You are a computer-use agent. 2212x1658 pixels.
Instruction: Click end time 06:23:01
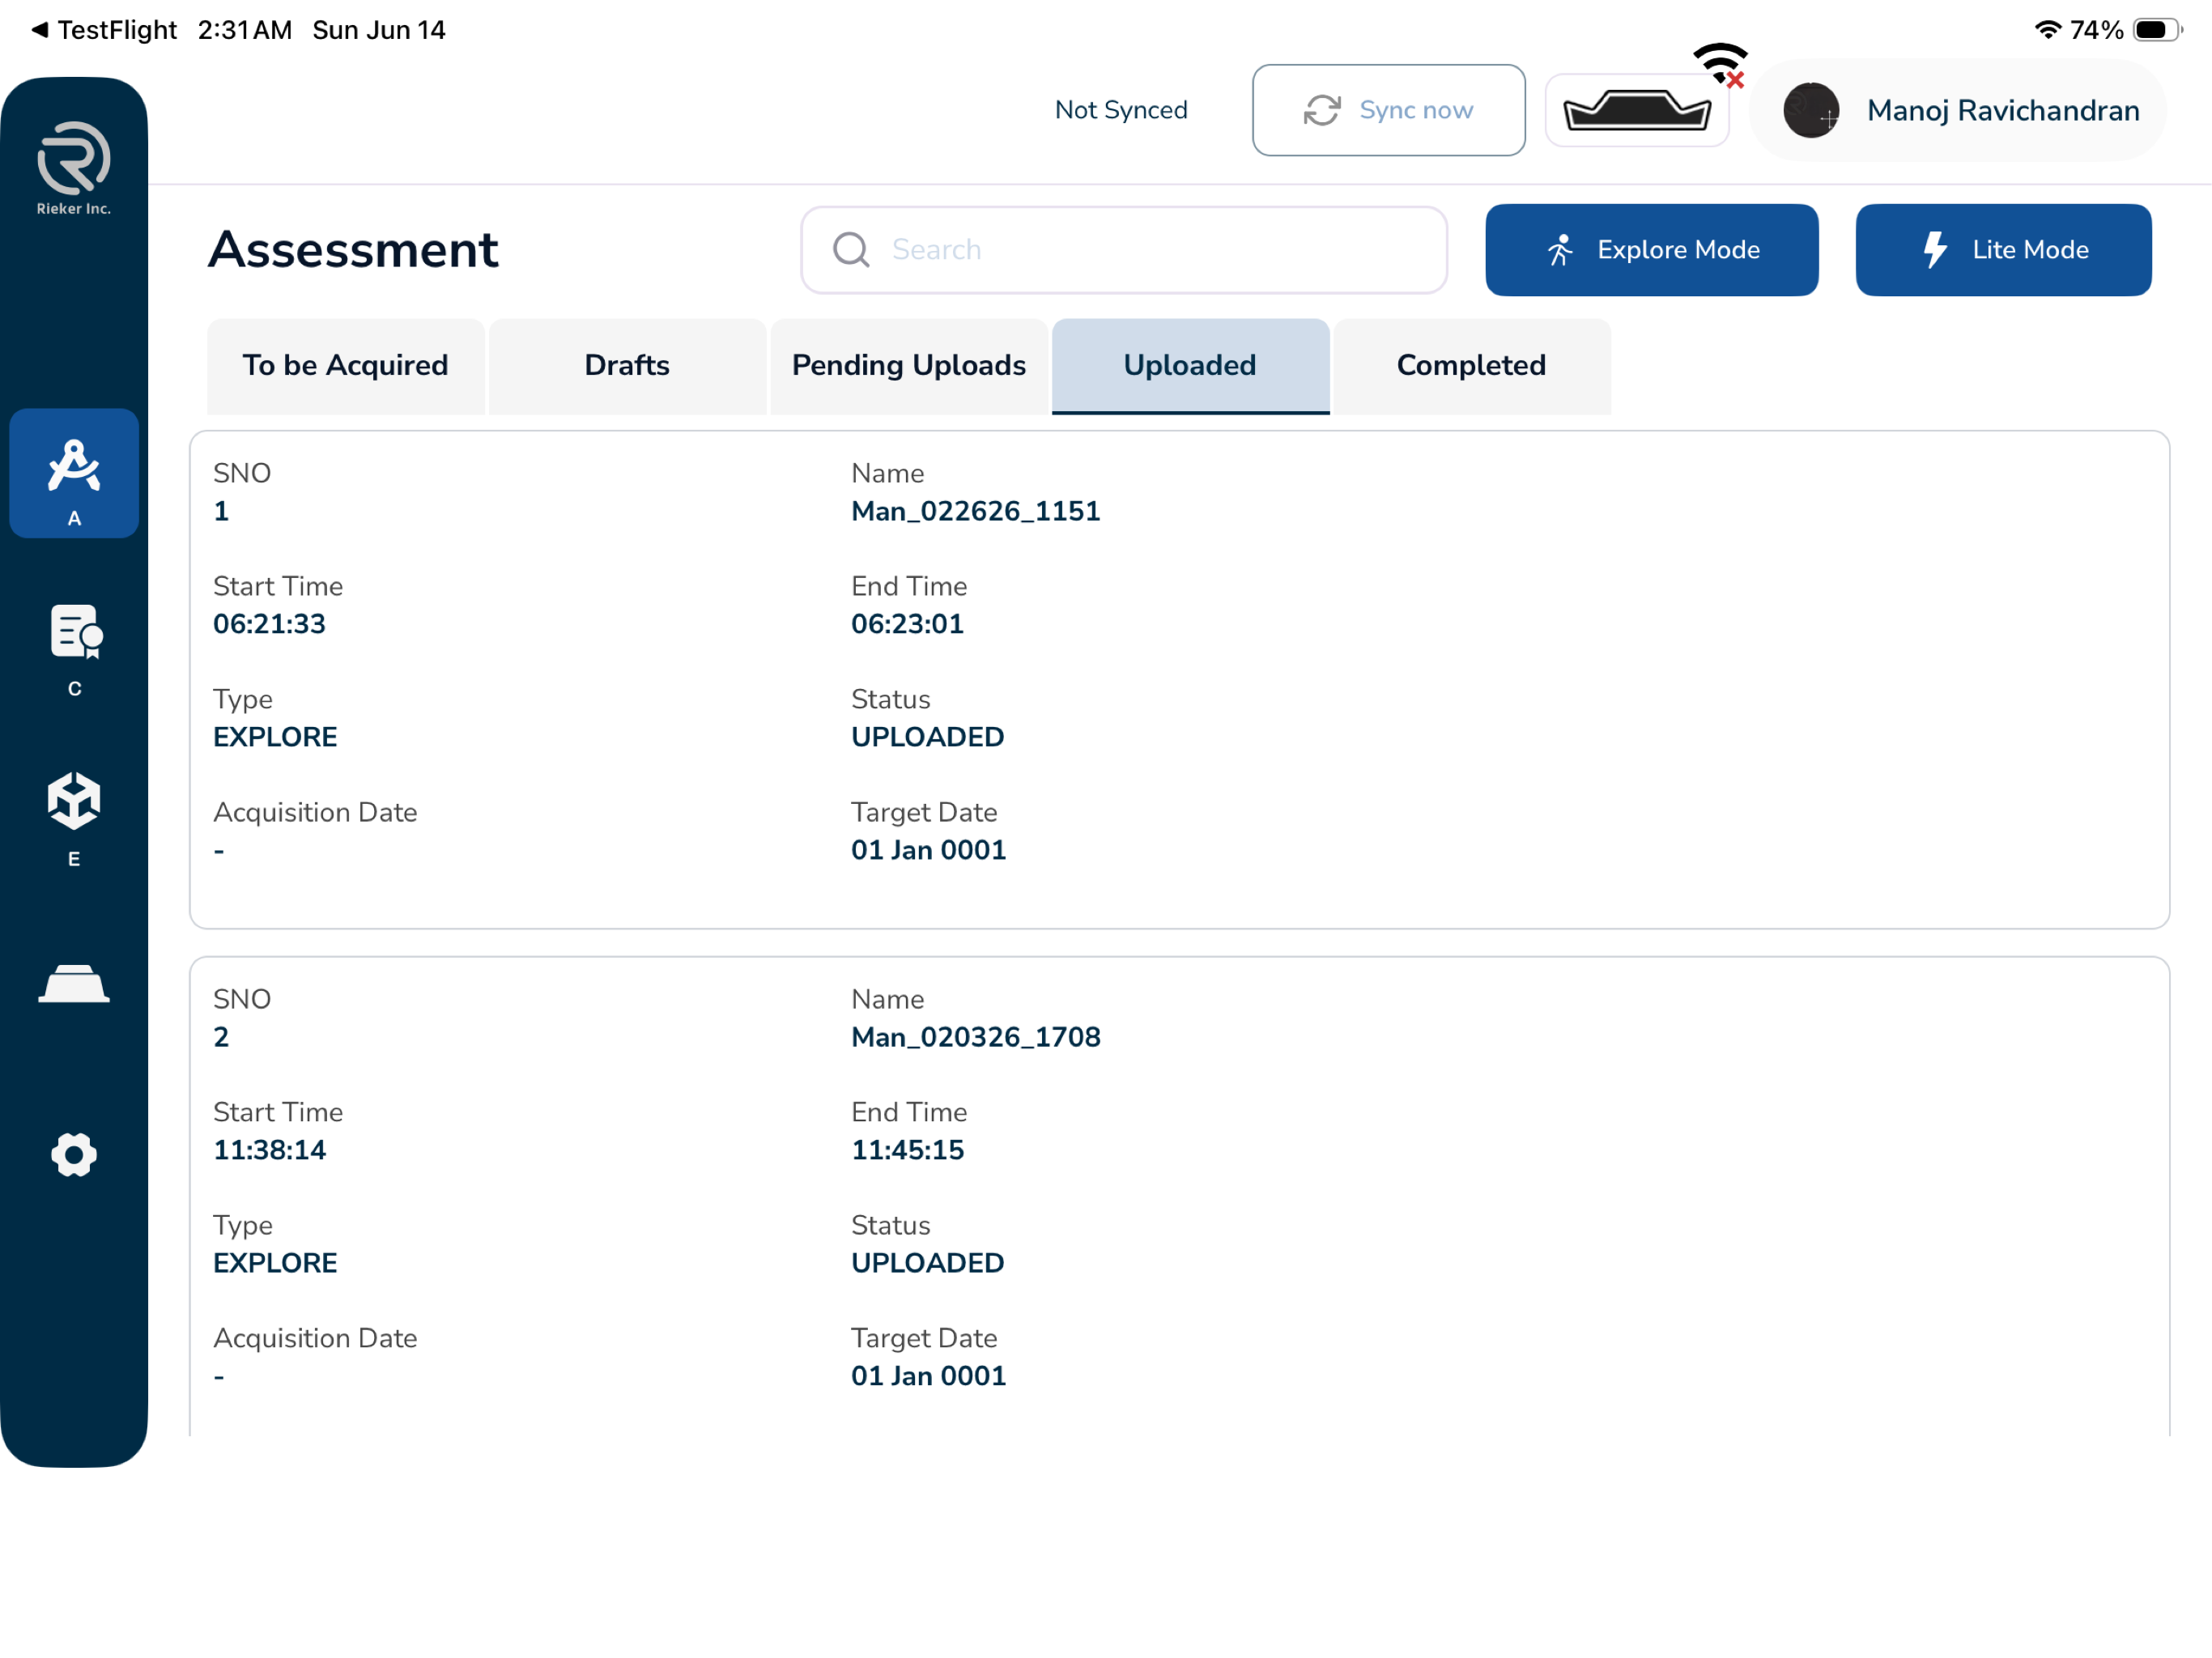907,624
